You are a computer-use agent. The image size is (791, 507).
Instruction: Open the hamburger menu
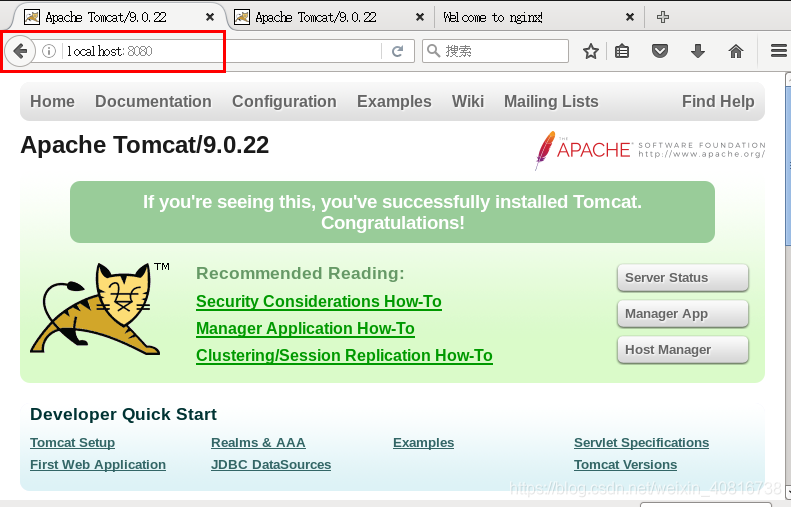779,50
